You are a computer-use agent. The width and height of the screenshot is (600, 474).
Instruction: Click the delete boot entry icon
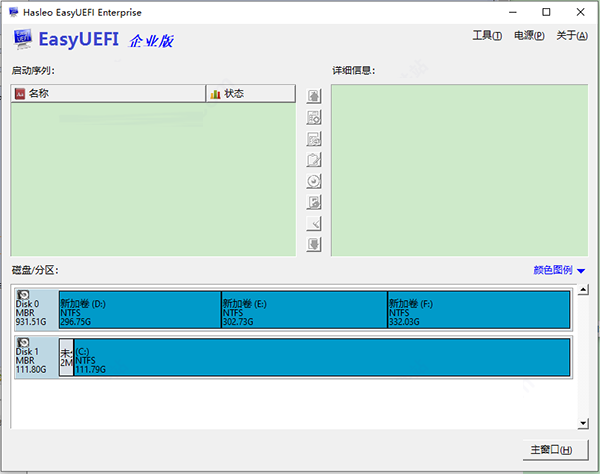(x=314, y=139)
